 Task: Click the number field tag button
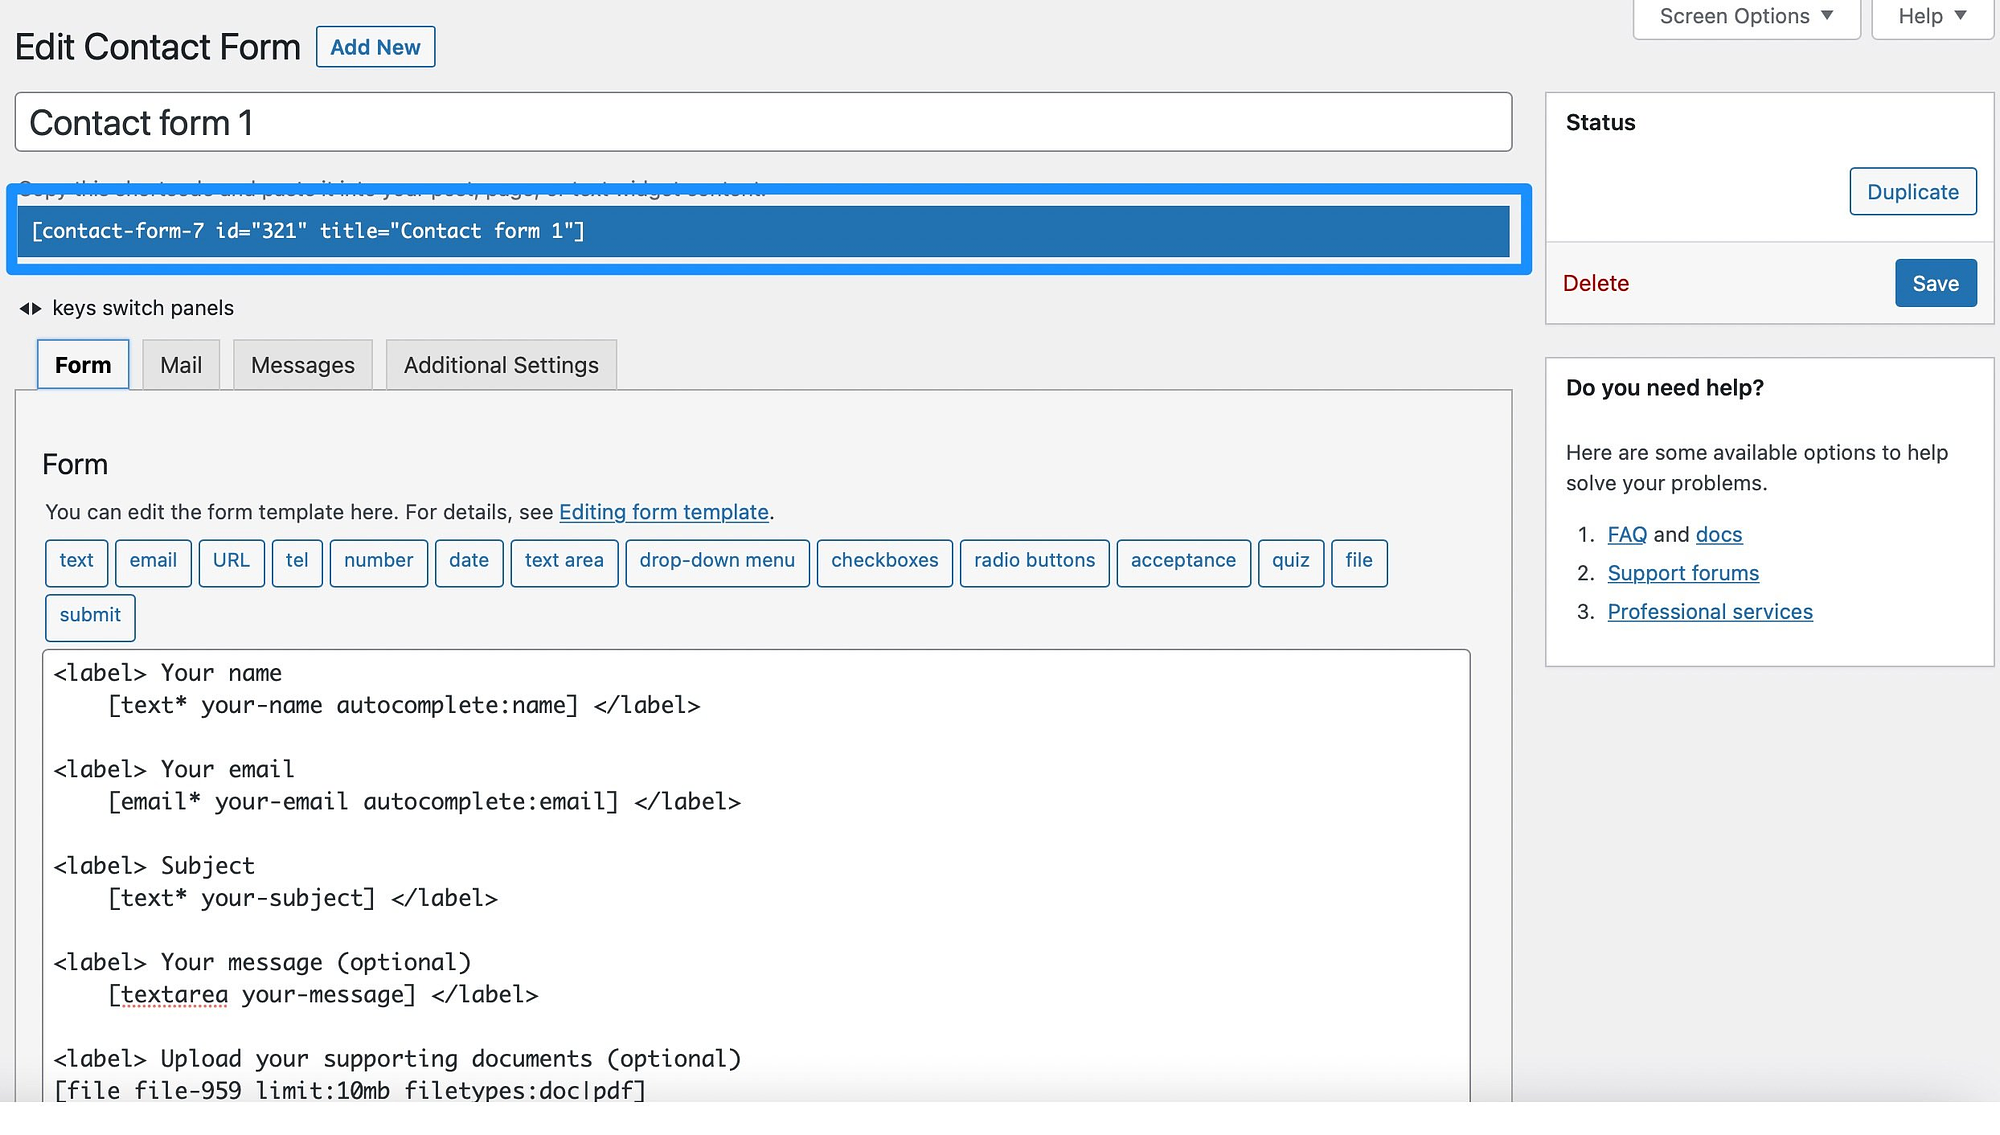pyautogui.click(x=378, y=561)
